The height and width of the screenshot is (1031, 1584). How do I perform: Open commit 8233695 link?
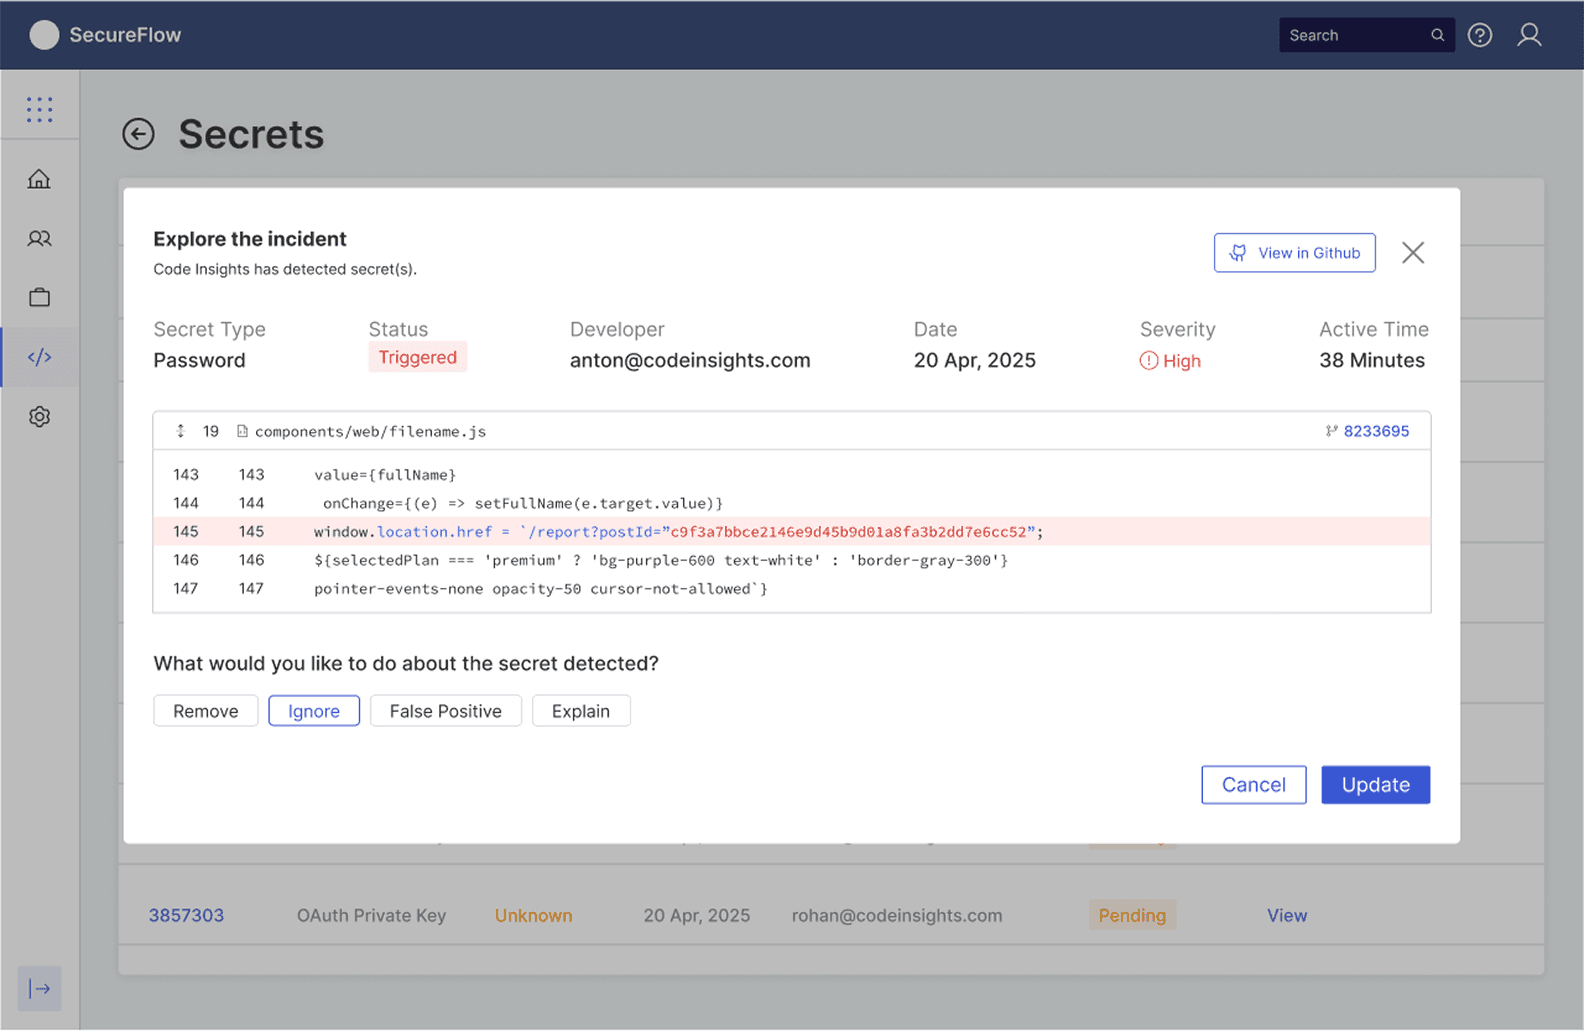coord(1376,431)
